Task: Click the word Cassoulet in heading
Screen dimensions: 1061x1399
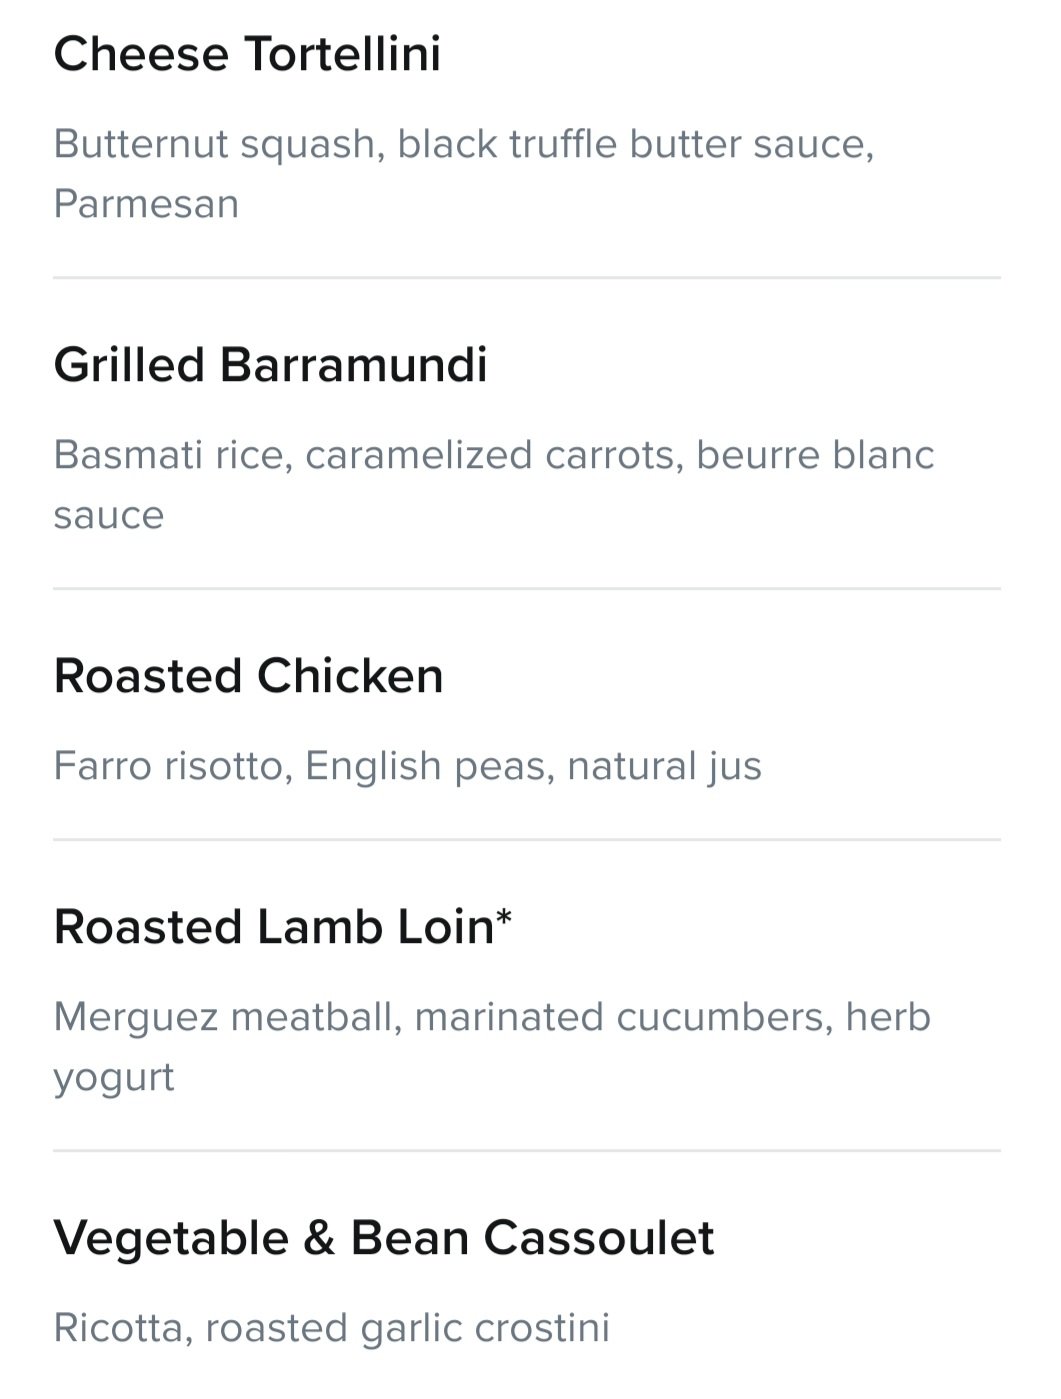Action: [599, 1238]
